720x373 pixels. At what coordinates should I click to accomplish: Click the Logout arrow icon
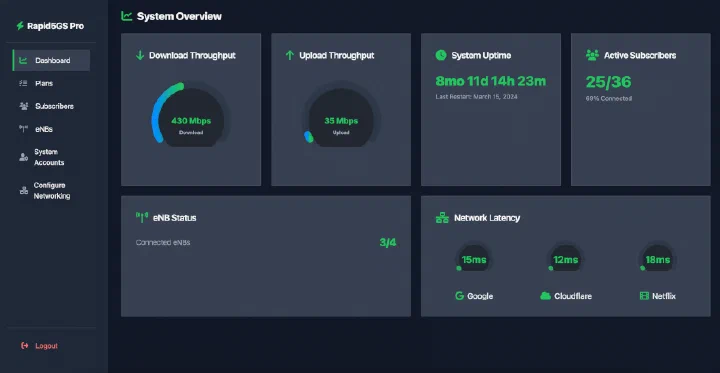click(x=24, y=345)
